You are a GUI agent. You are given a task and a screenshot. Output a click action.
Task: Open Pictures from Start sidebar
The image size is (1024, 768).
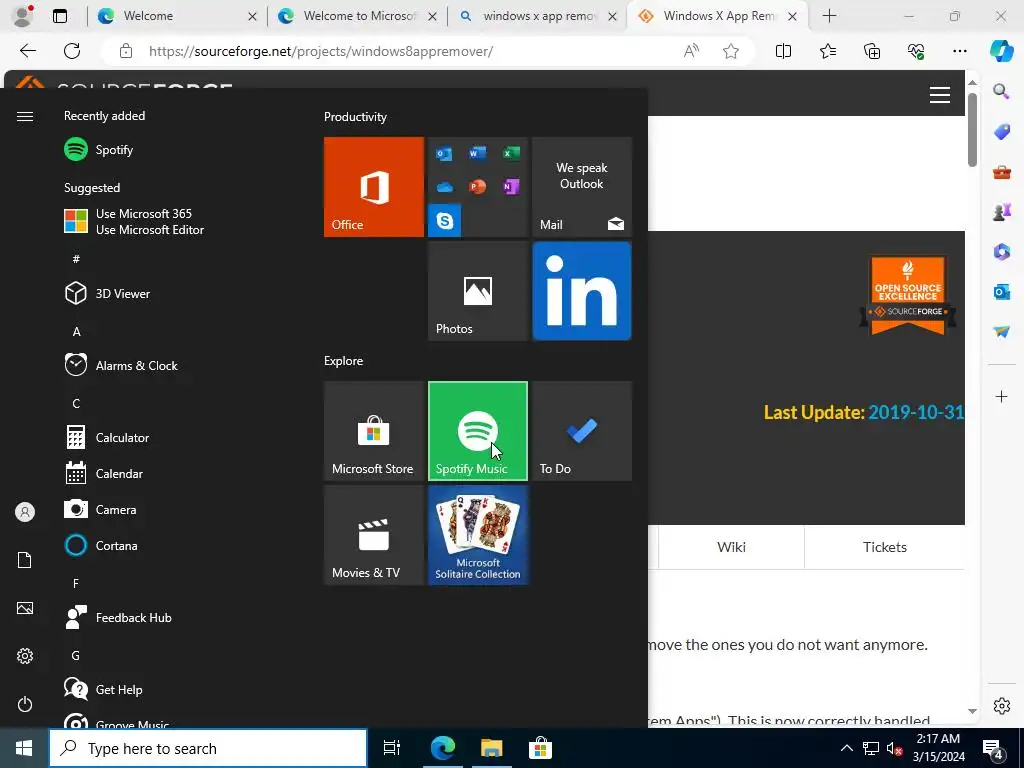(25, 608)
